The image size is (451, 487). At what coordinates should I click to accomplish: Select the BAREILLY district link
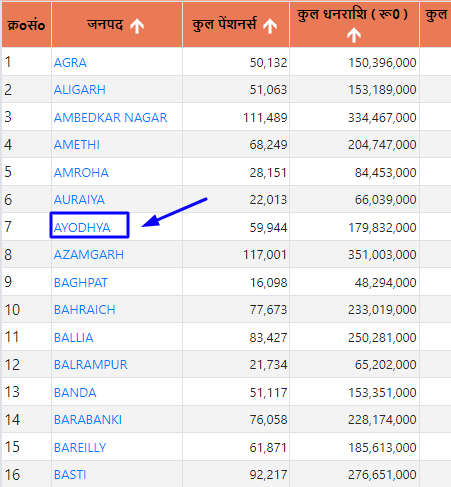(80, 447)
